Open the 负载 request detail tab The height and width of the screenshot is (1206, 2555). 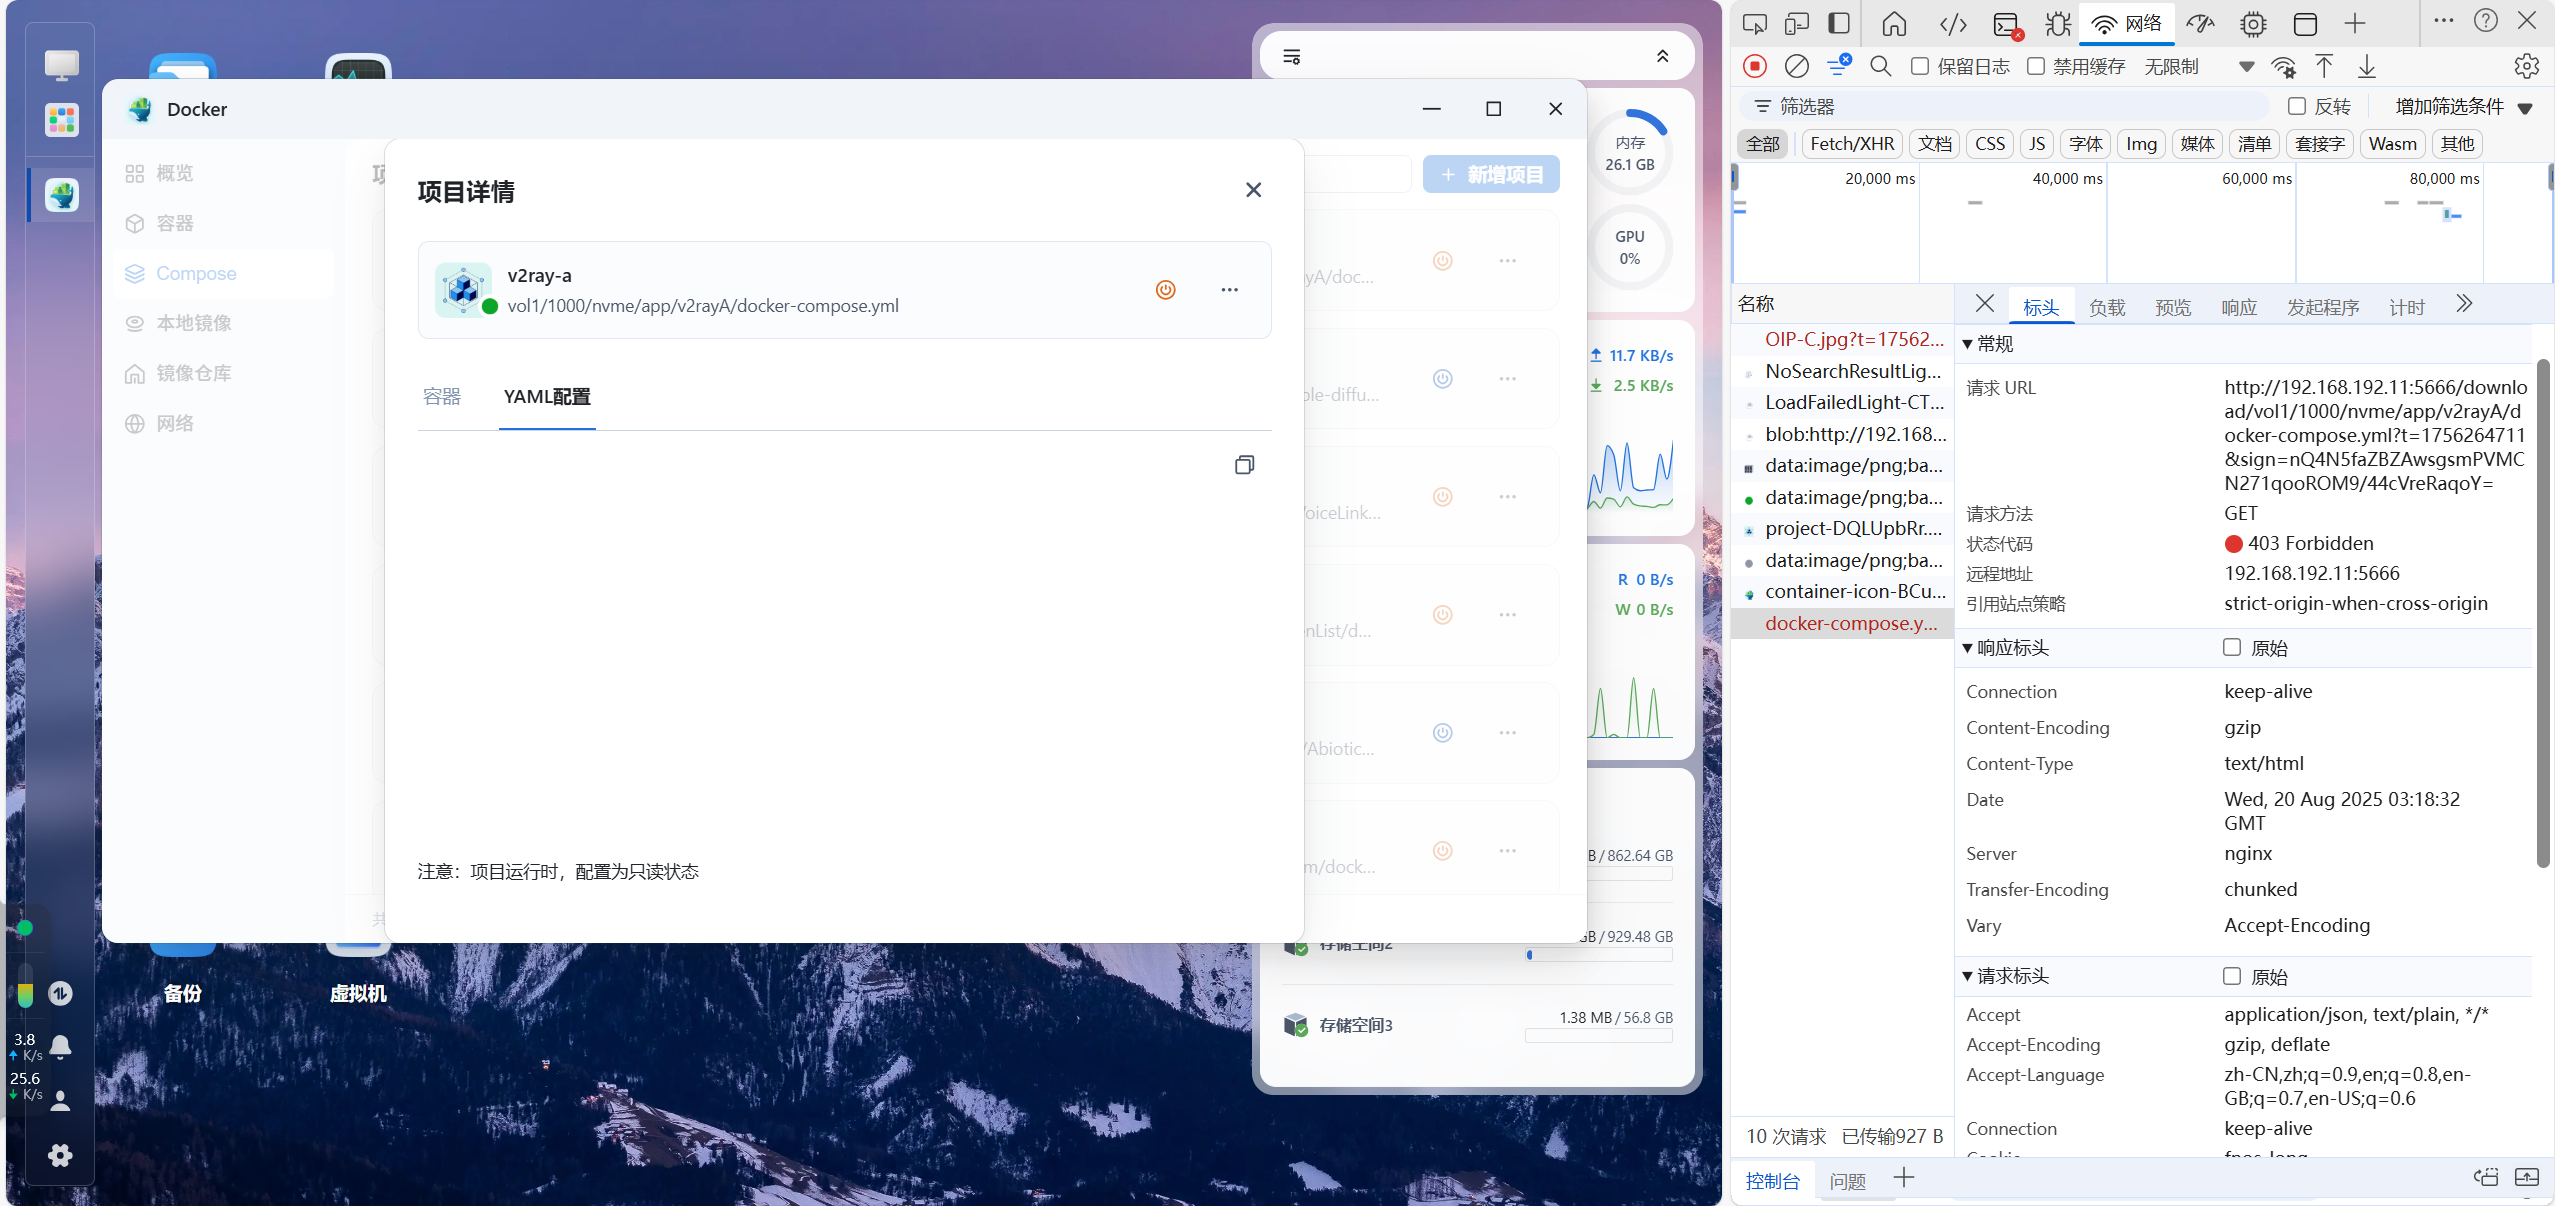click(x=2107, y=307)
